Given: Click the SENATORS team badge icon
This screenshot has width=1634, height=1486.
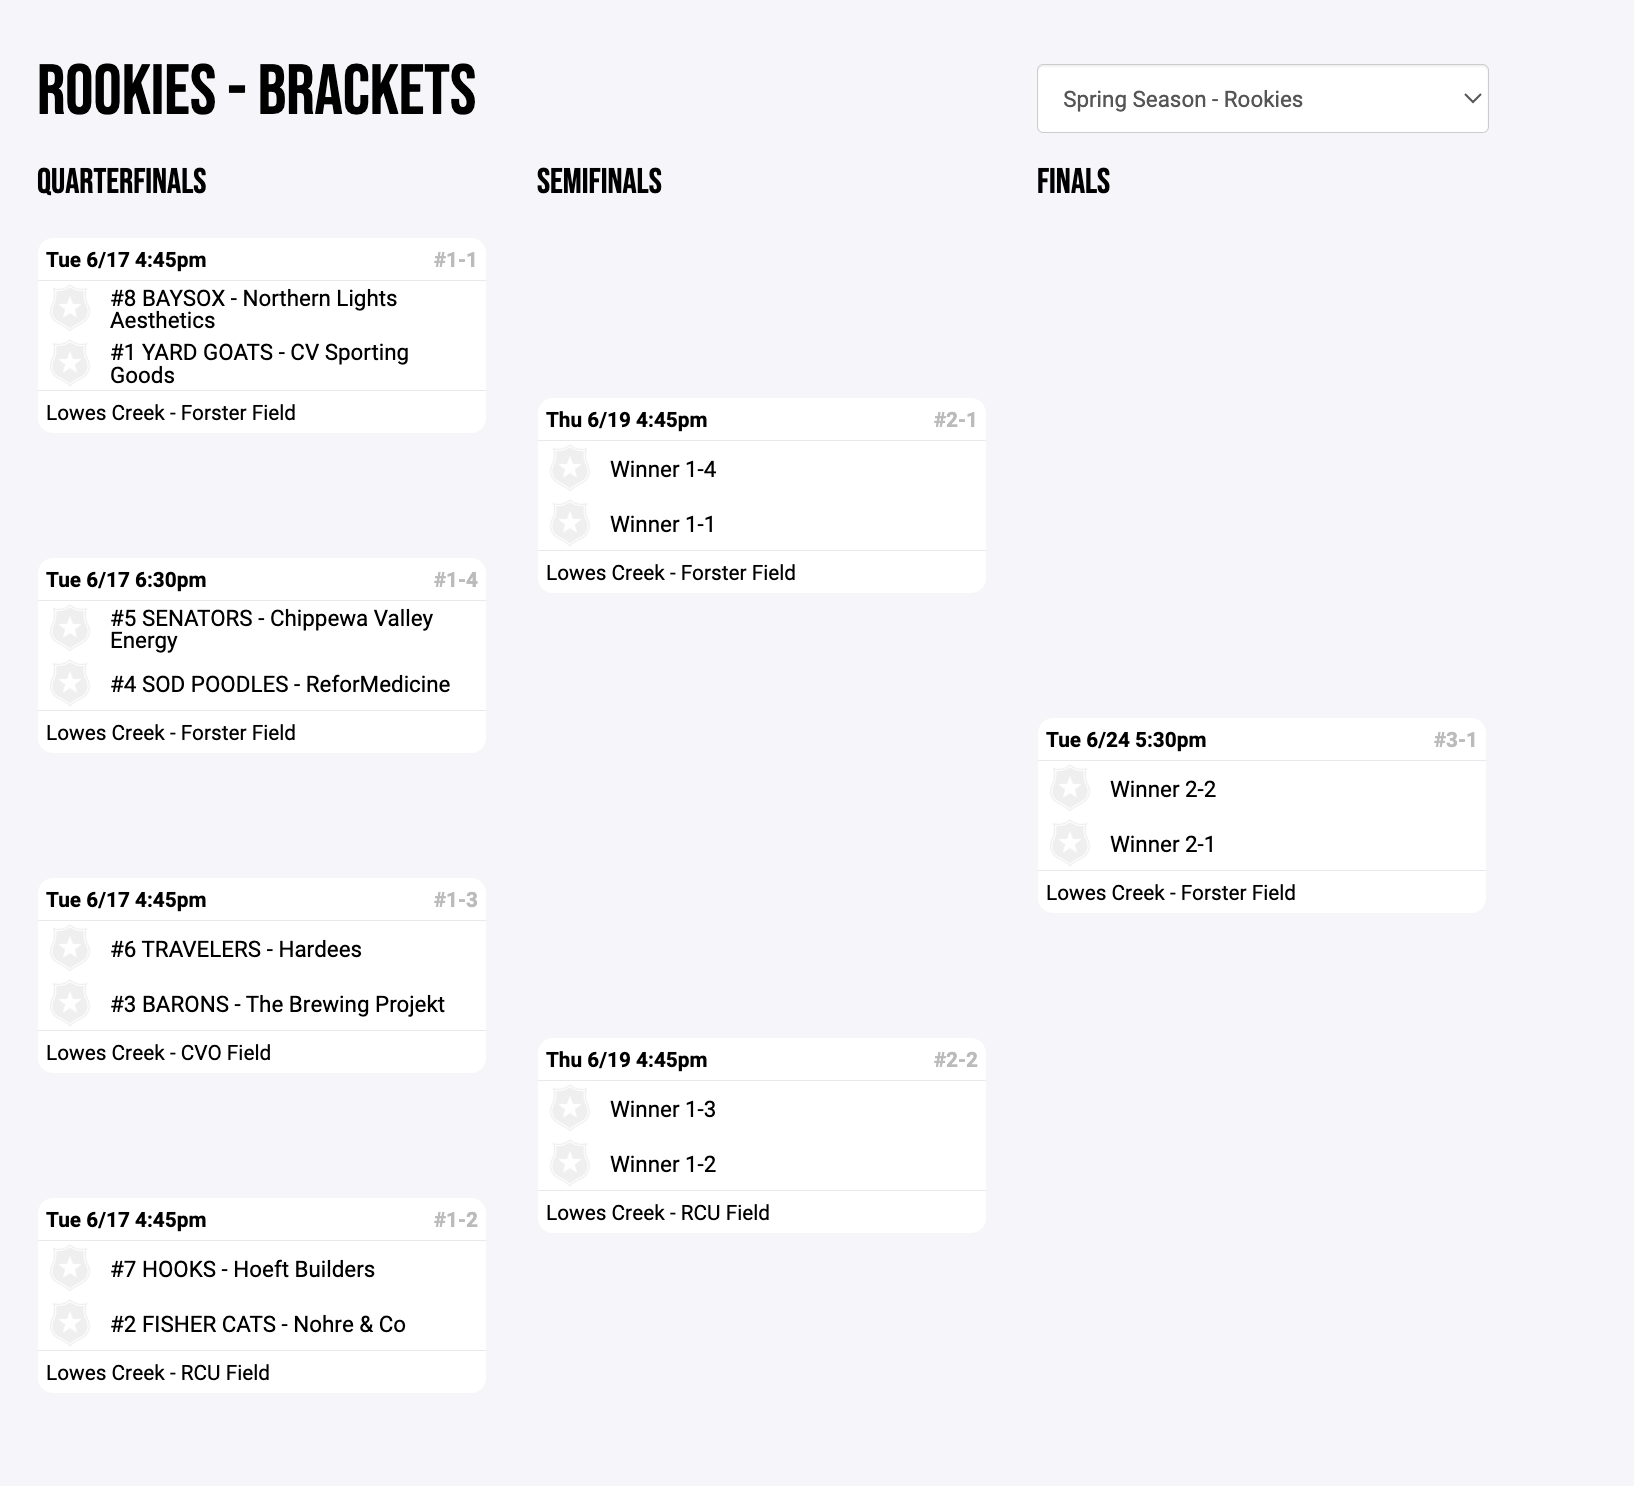Looking at the screenshot, I should [70, 628].
